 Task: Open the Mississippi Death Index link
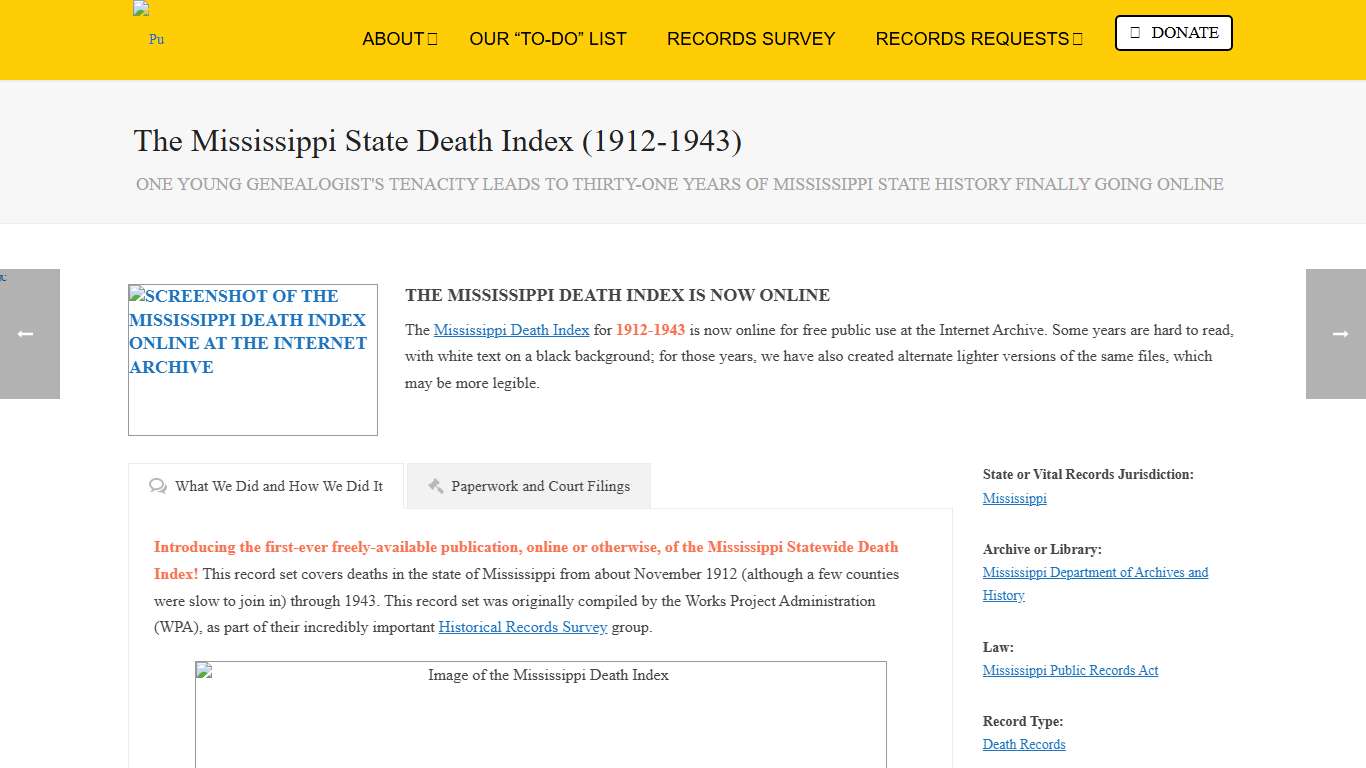(511, 330)
